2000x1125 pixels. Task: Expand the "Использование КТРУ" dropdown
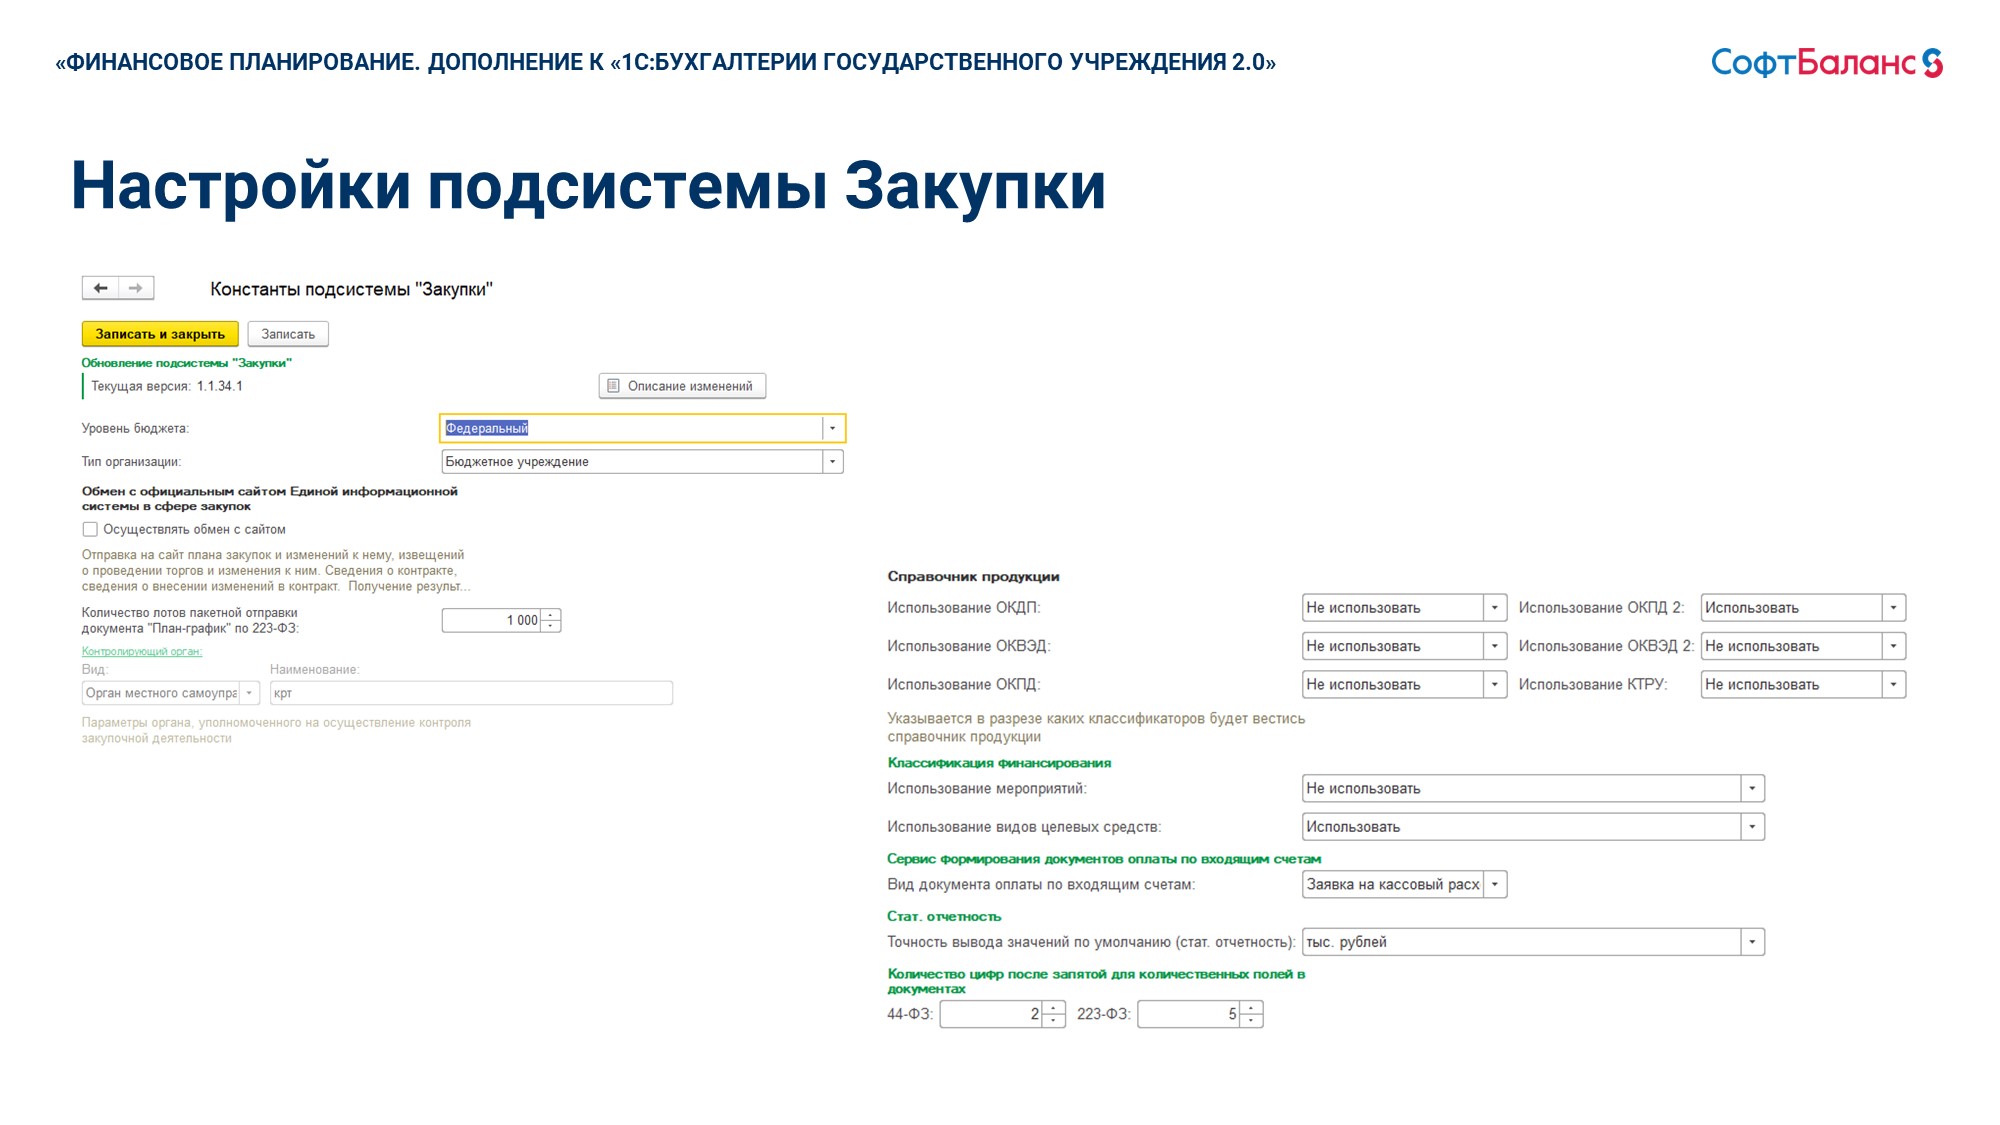[x=1893, y=685]
